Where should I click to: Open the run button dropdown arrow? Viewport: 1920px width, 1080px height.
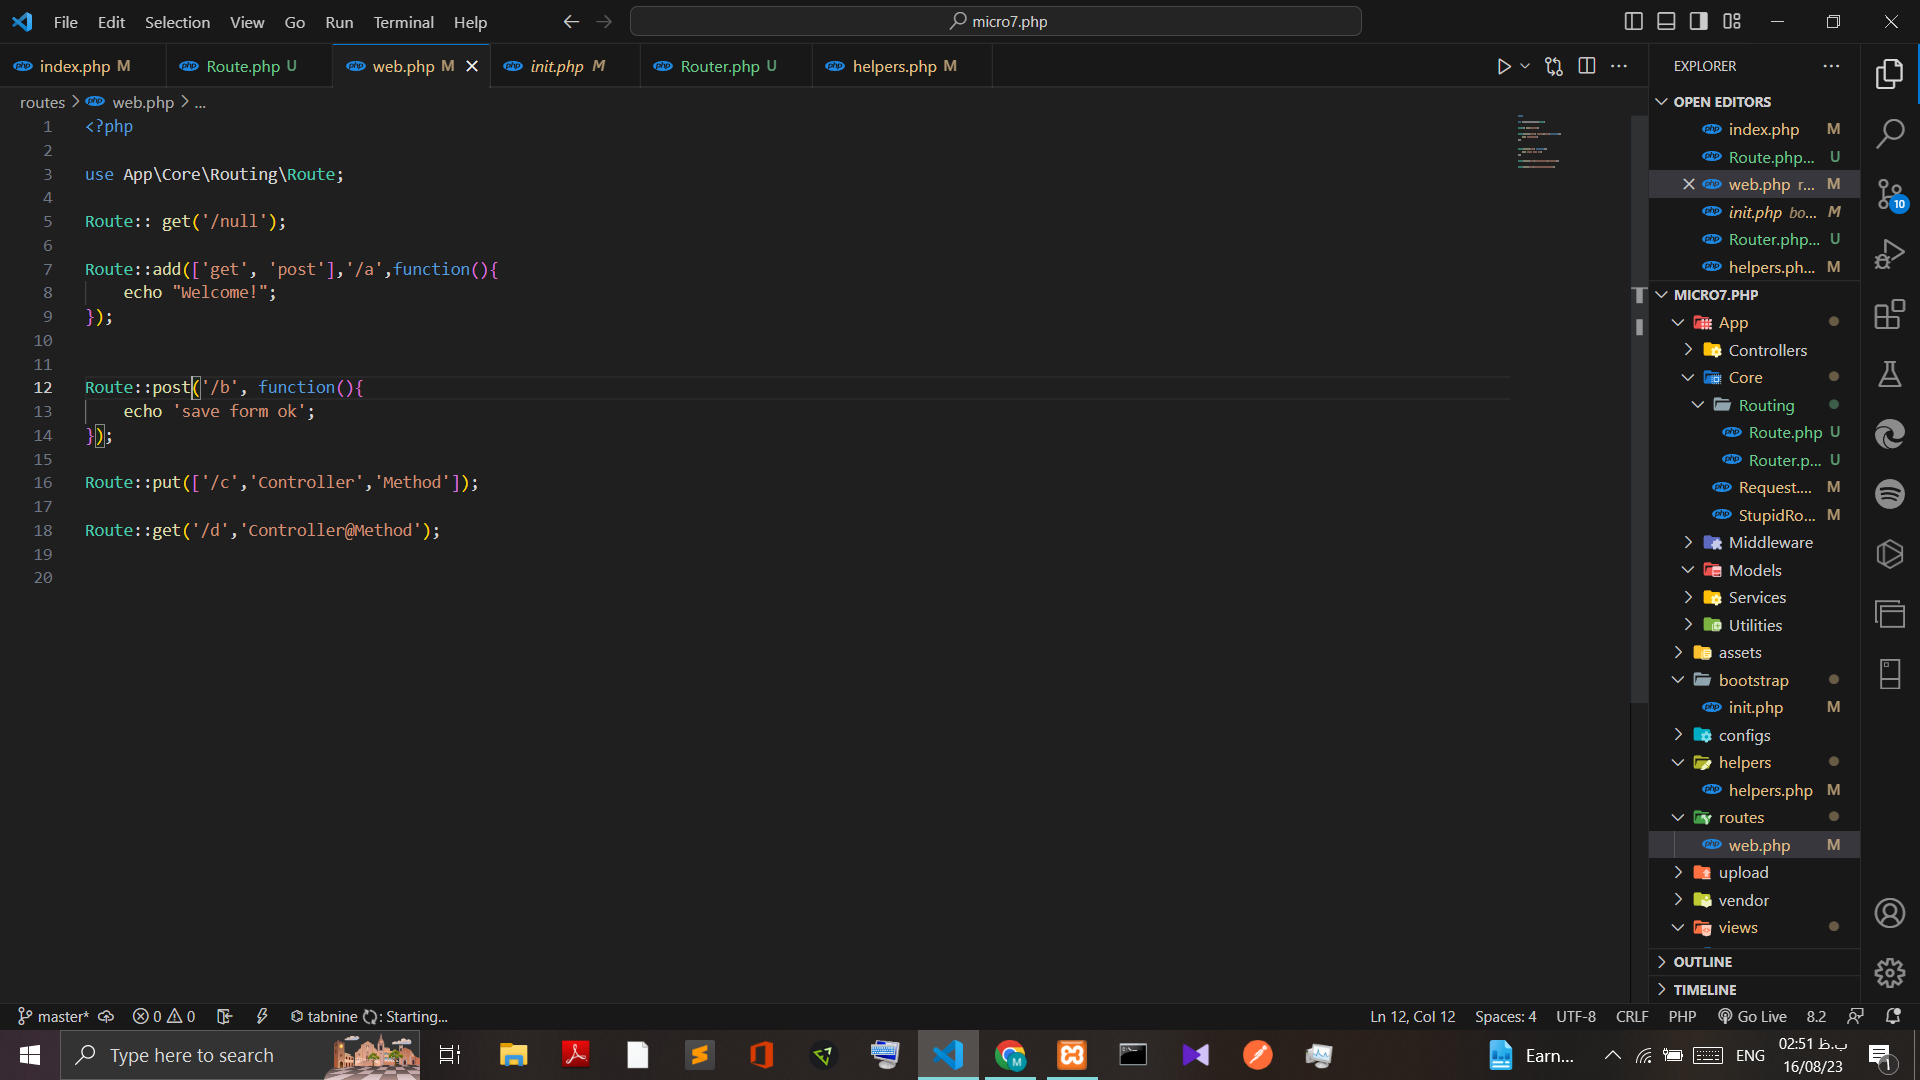click(1525, 66)
